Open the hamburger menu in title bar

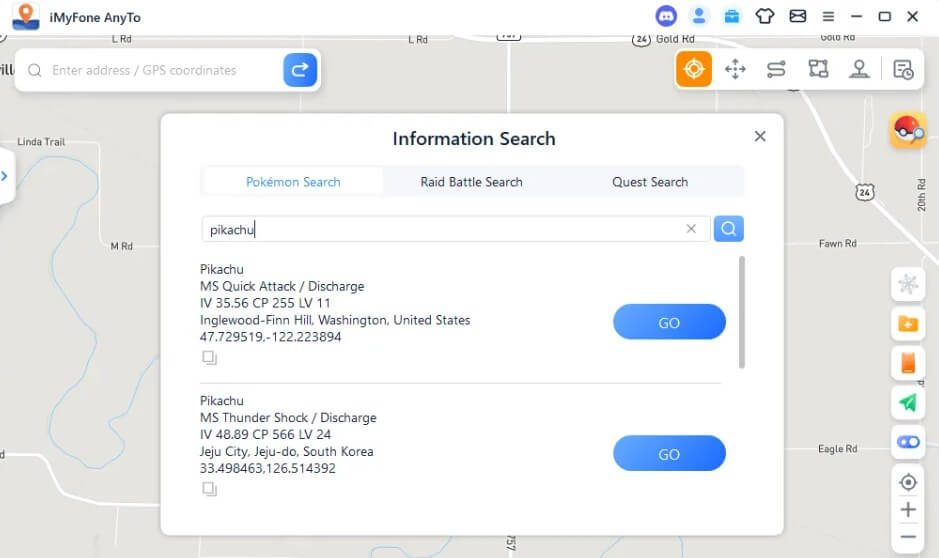tap(828, 16)
